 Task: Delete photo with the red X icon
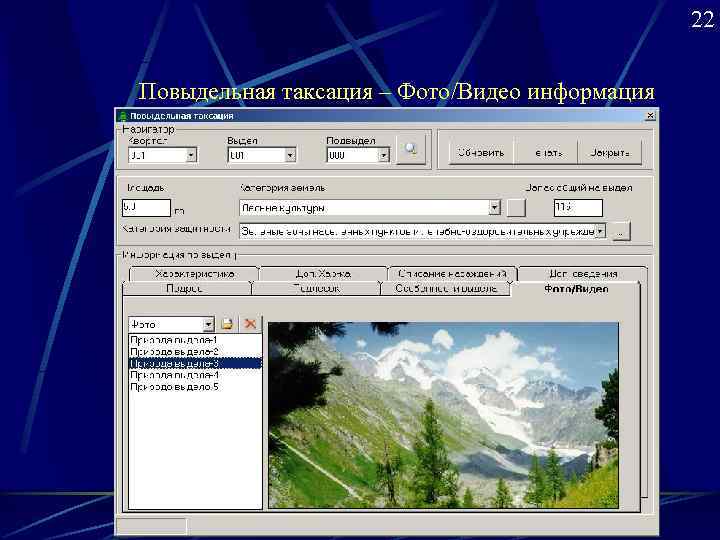coord(250,324)
